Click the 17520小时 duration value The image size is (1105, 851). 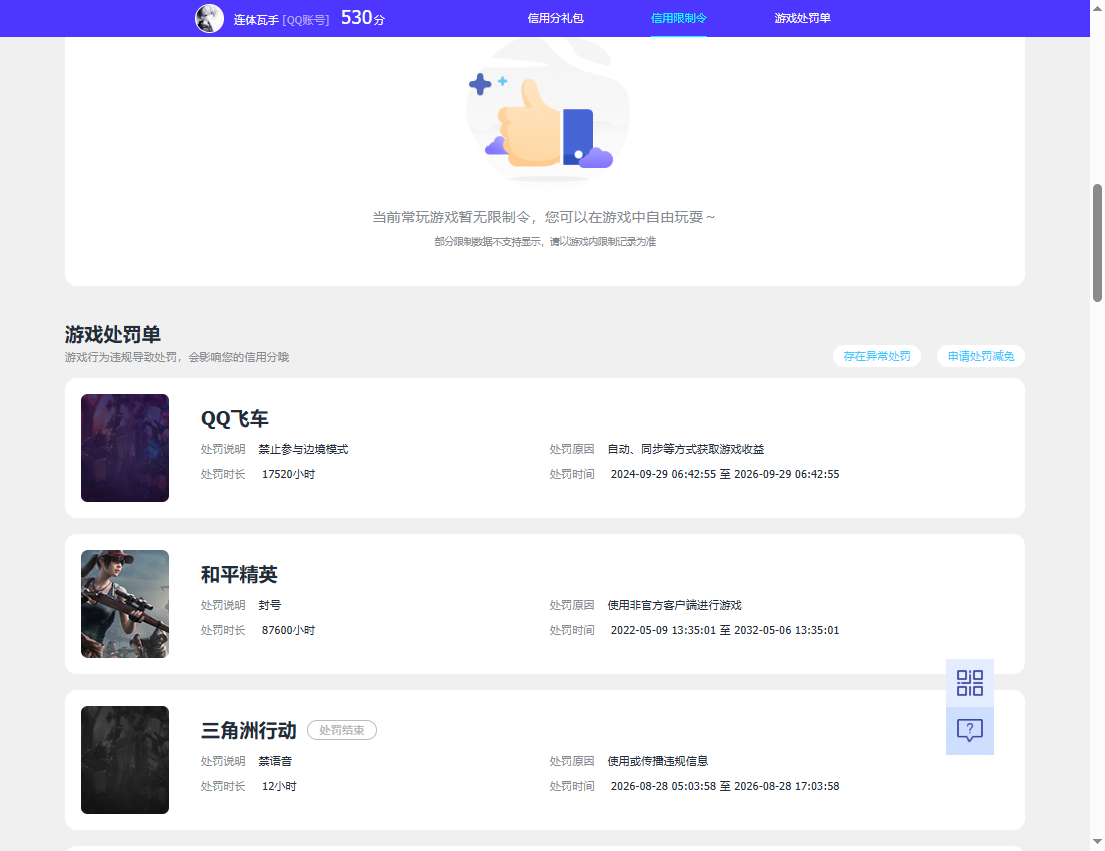(288, 475)
